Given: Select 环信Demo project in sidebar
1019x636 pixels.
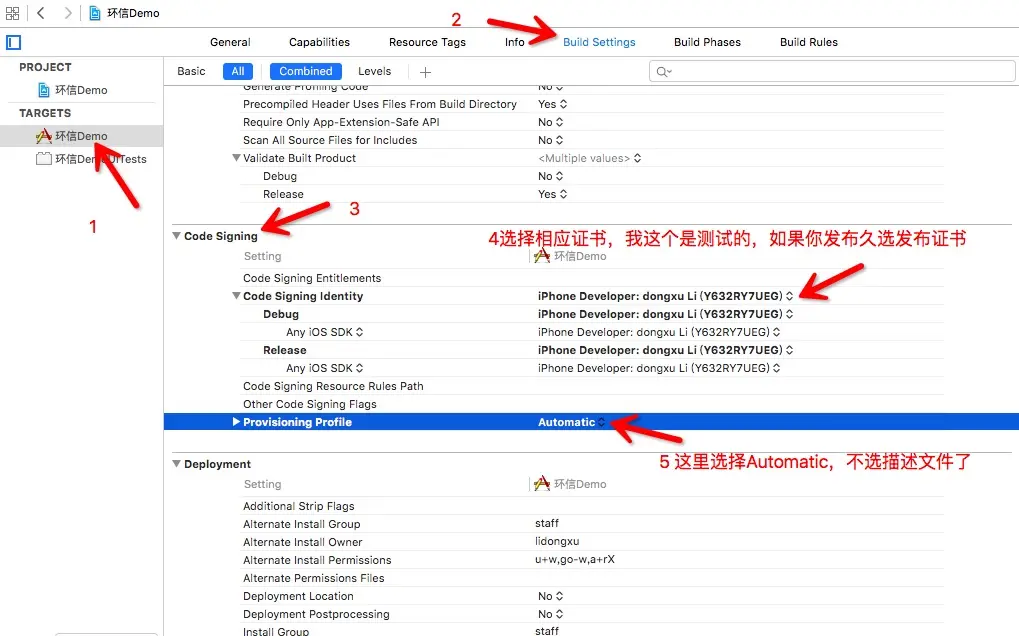Looking at the screenshot, I should pos(81,90).
